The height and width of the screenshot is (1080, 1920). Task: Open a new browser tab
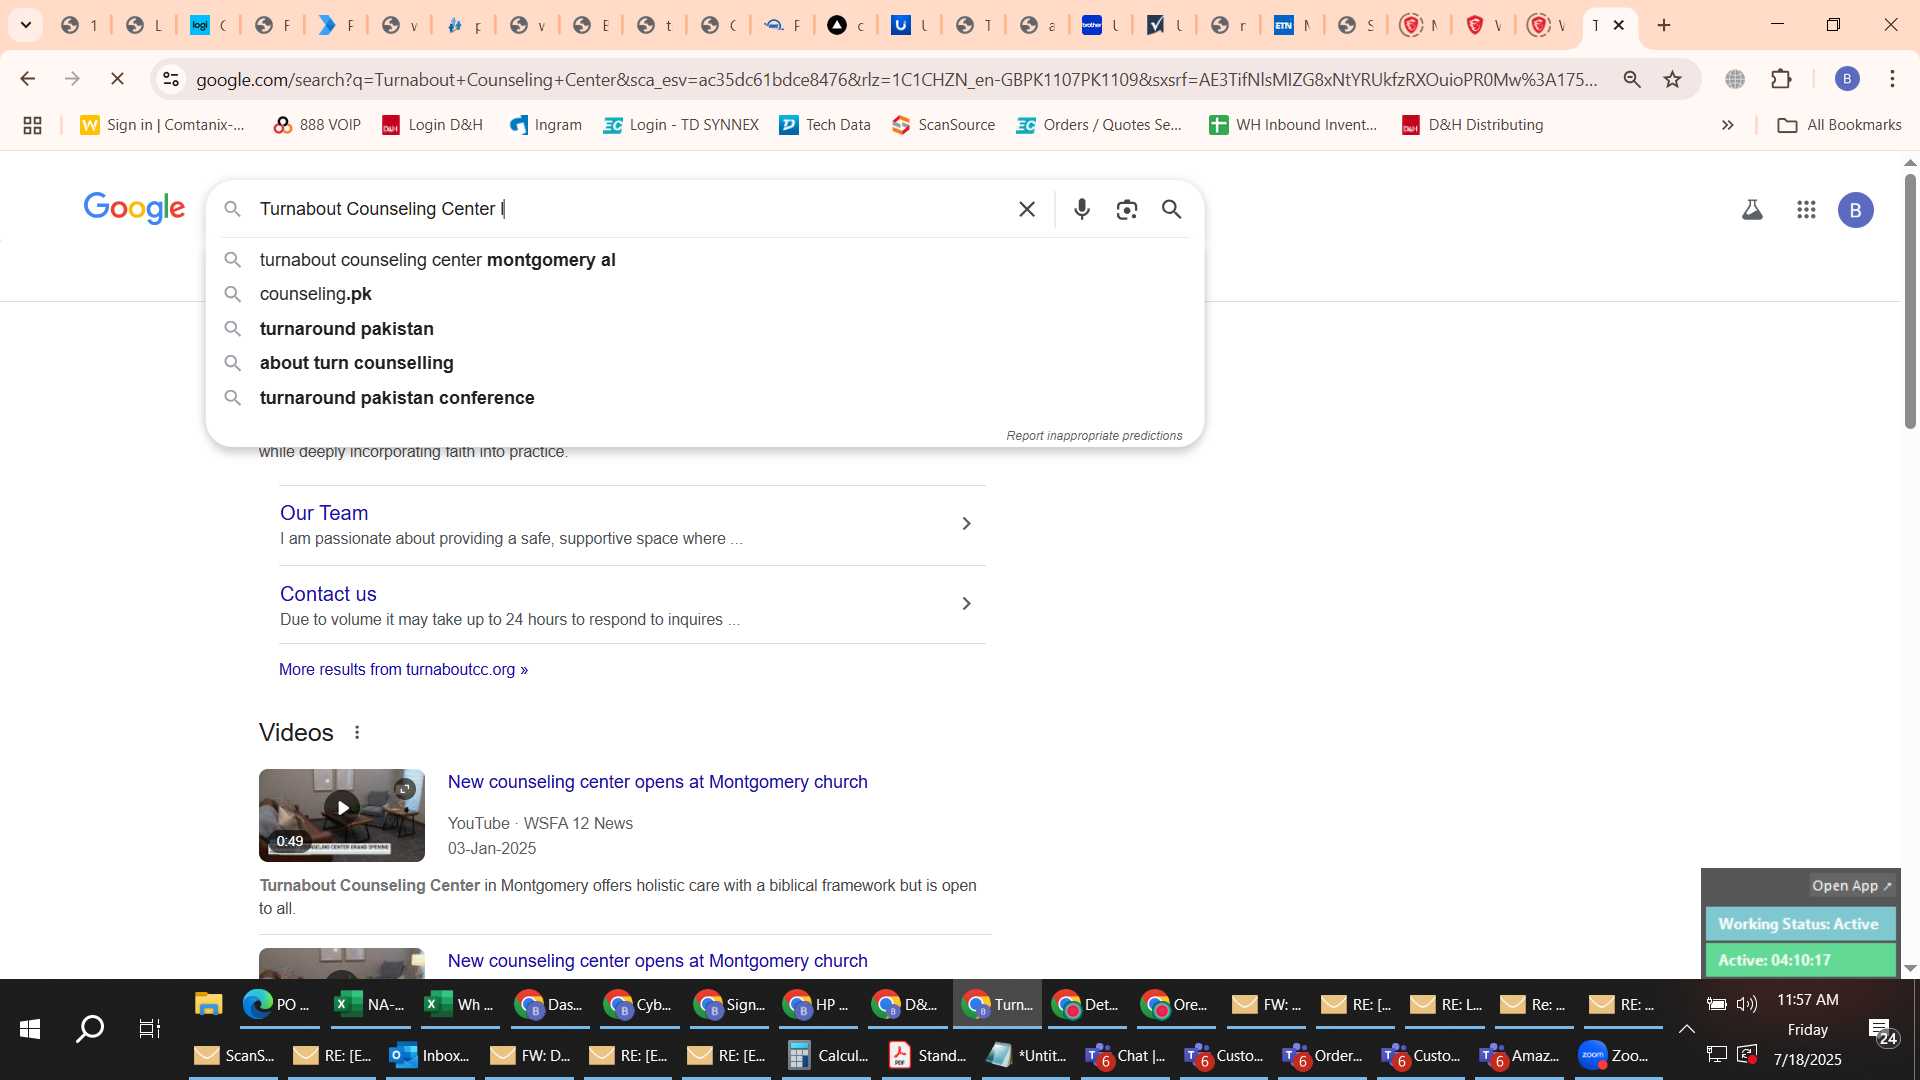[1664, 25]
